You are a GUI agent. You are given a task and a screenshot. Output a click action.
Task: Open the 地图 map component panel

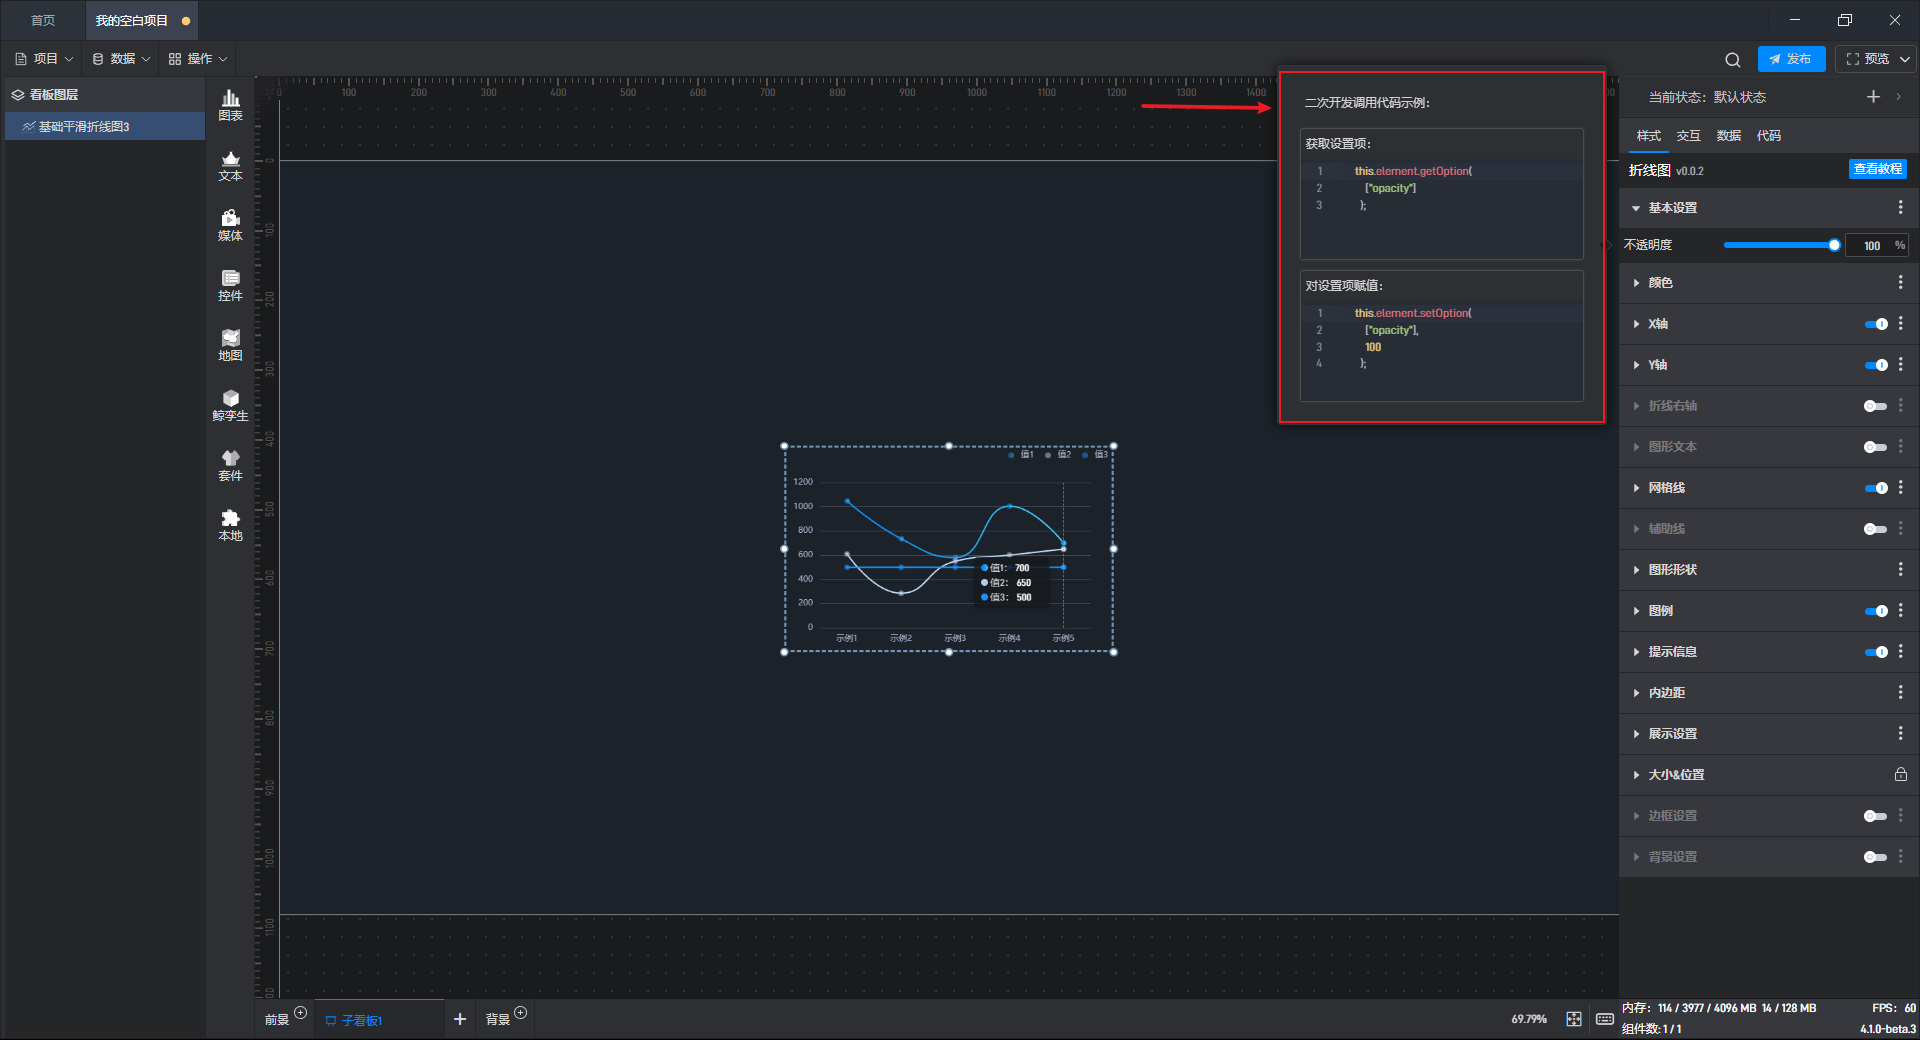230,345
